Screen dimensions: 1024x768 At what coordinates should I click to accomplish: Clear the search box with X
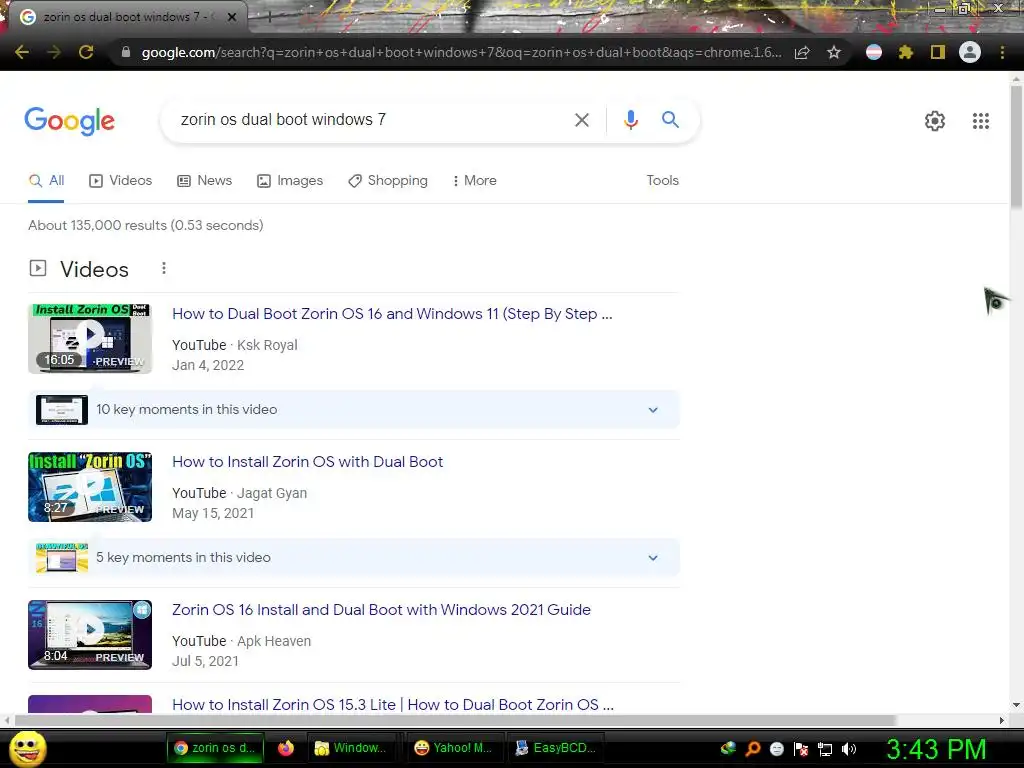[581, 120]
